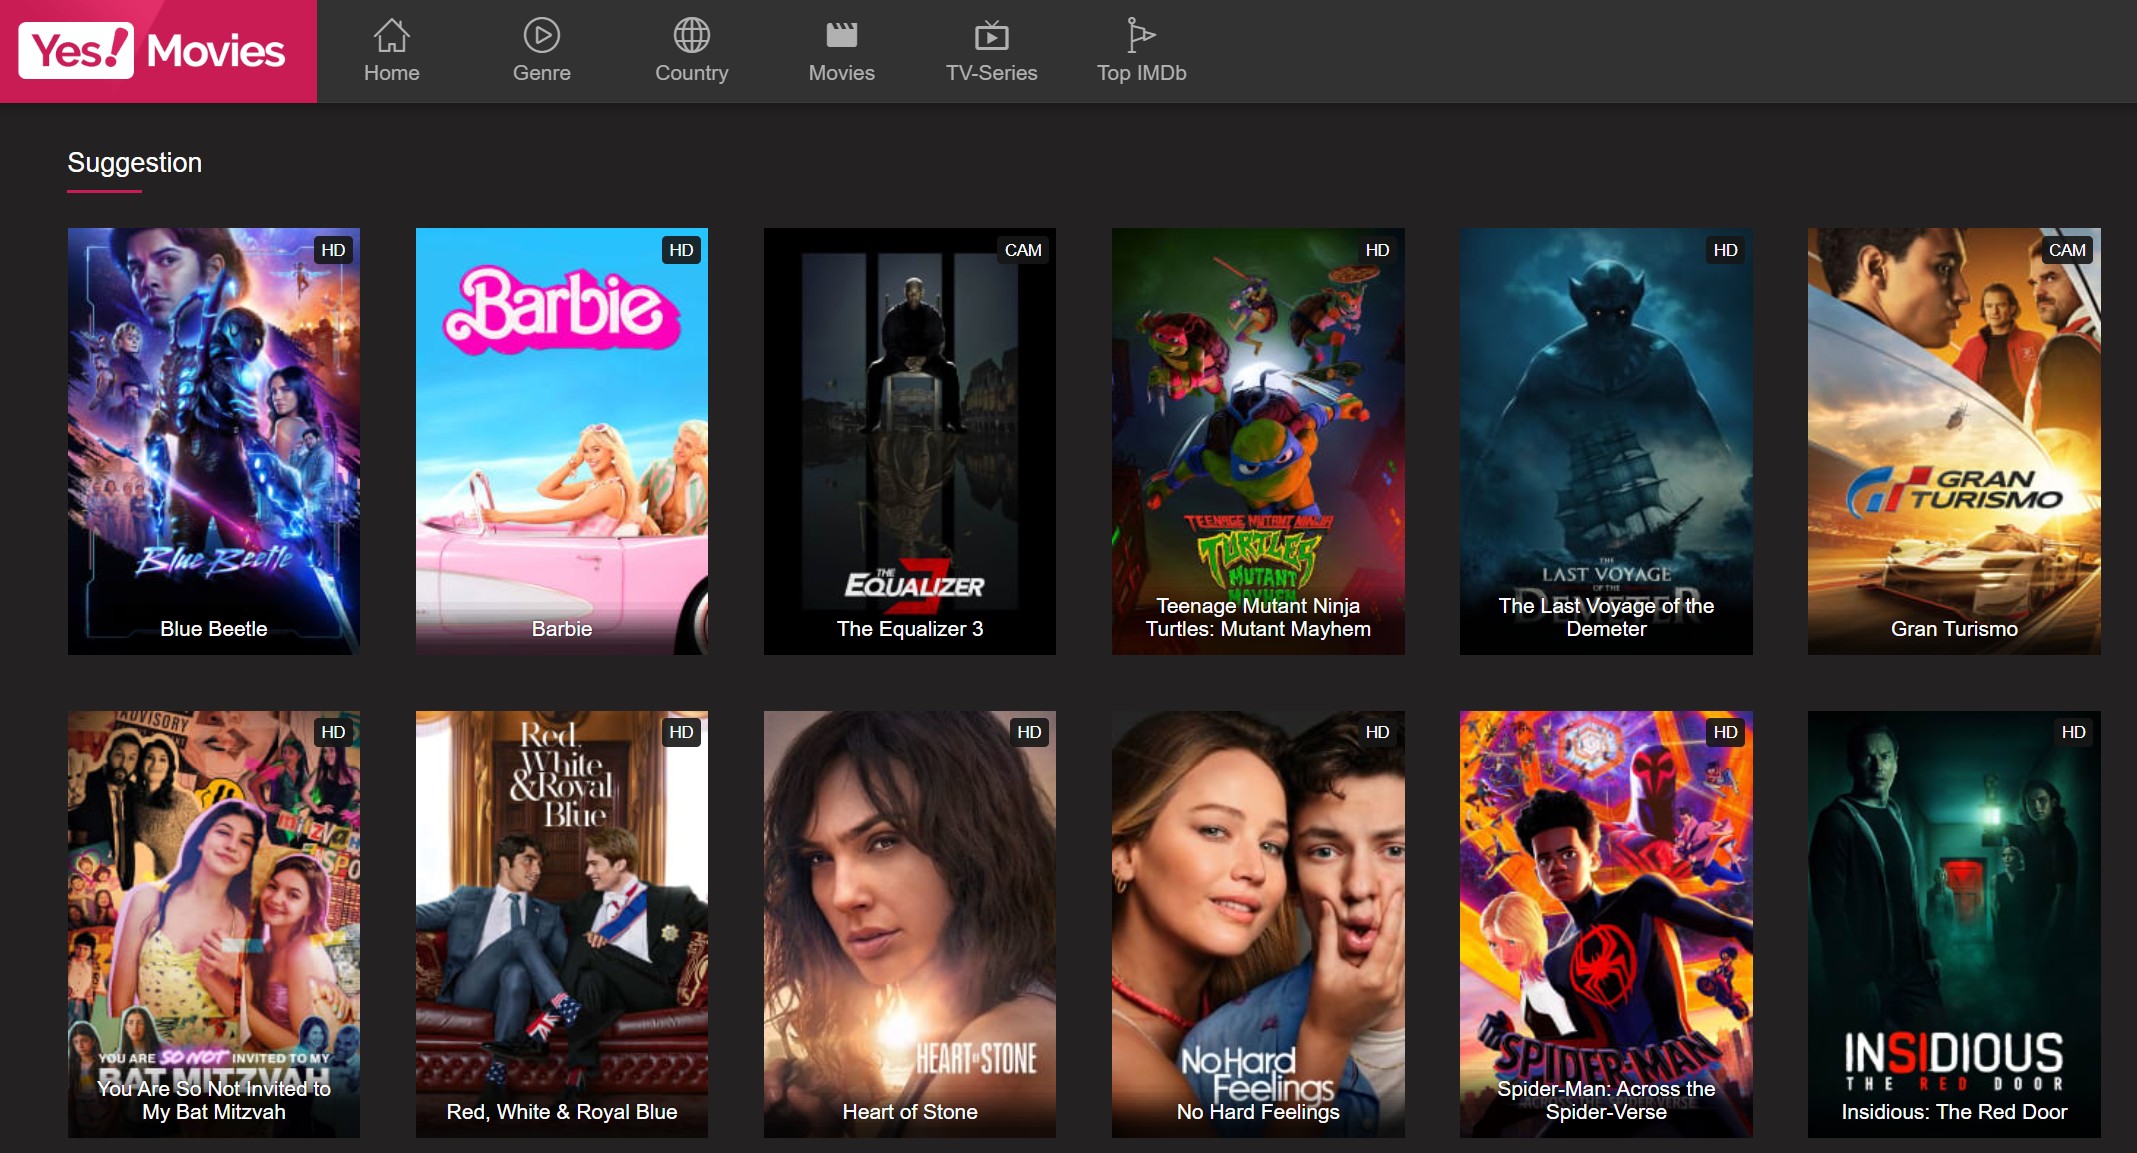Click the Blue Beetle title text
This screenshot has width=2137, height=1153.
pos(214,629)
